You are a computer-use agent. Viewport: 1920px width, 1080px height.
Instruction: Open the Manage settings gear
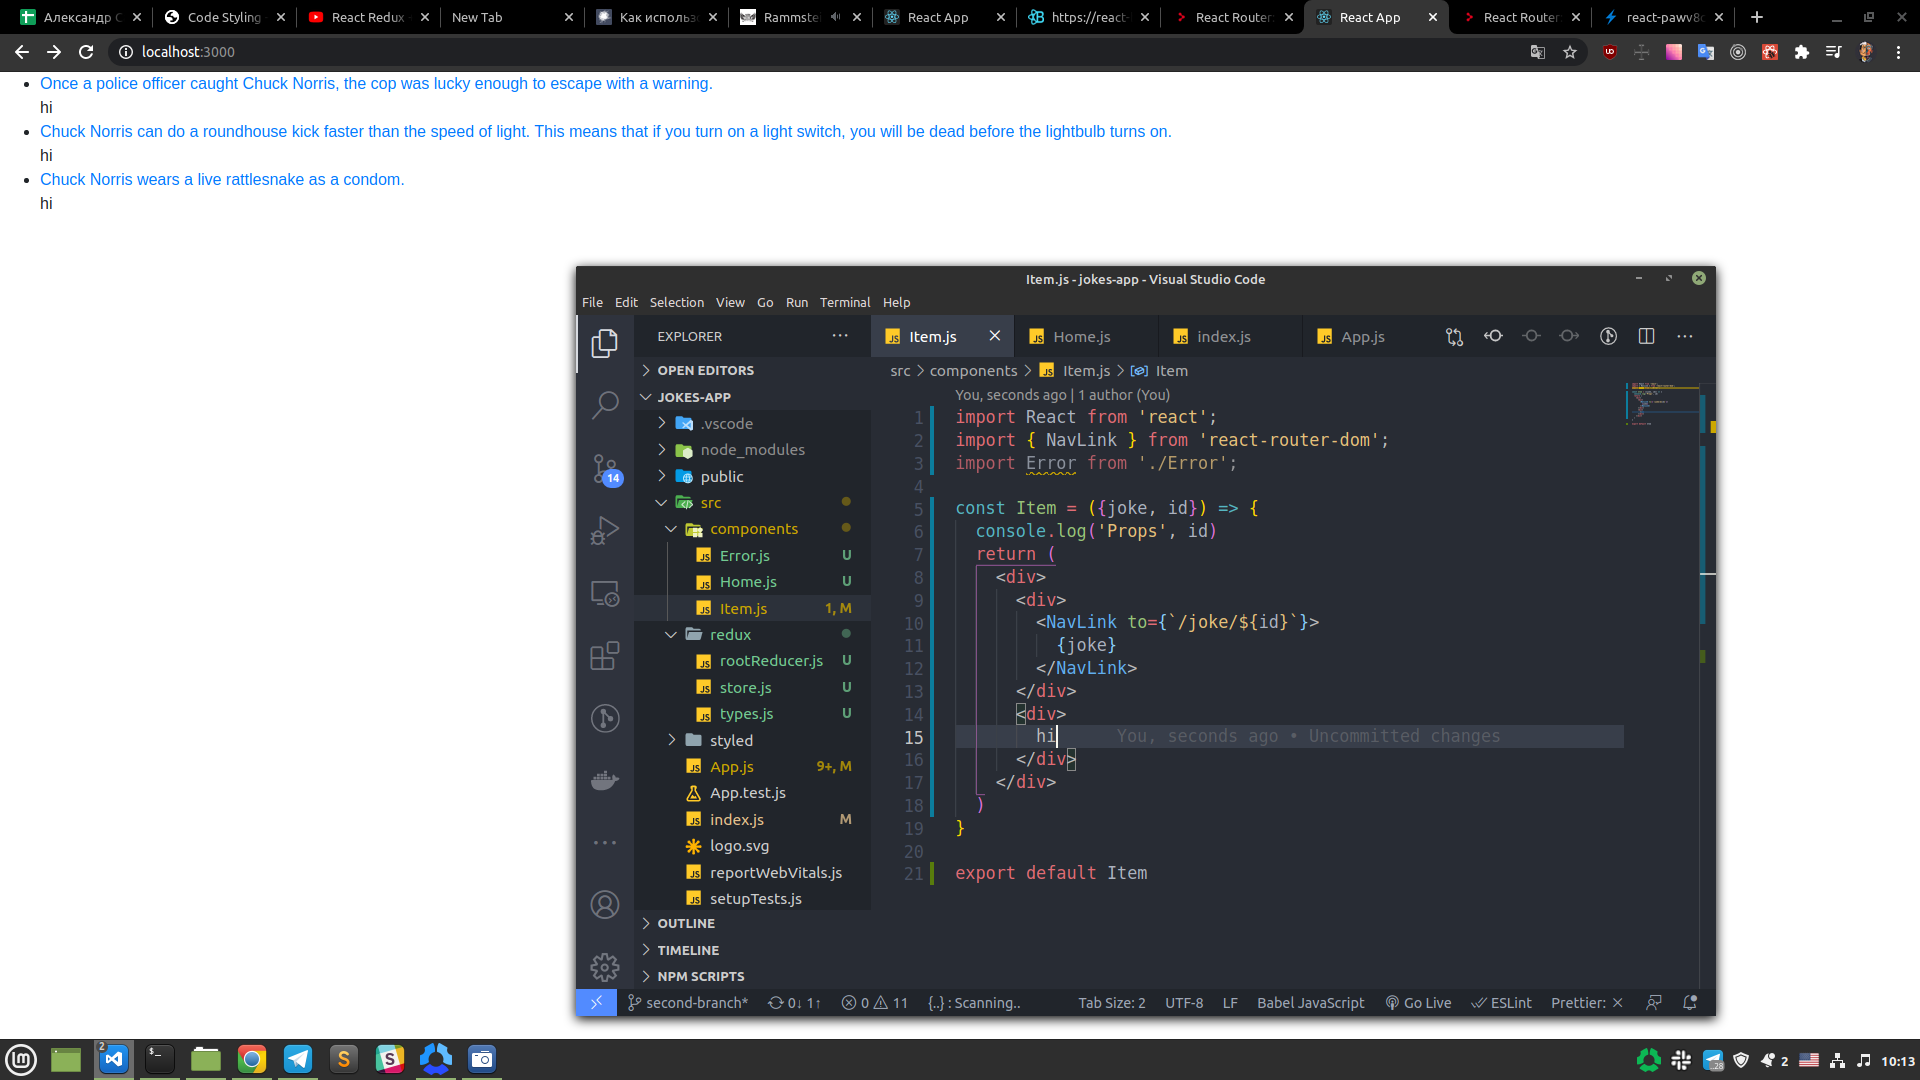[604, 967]
